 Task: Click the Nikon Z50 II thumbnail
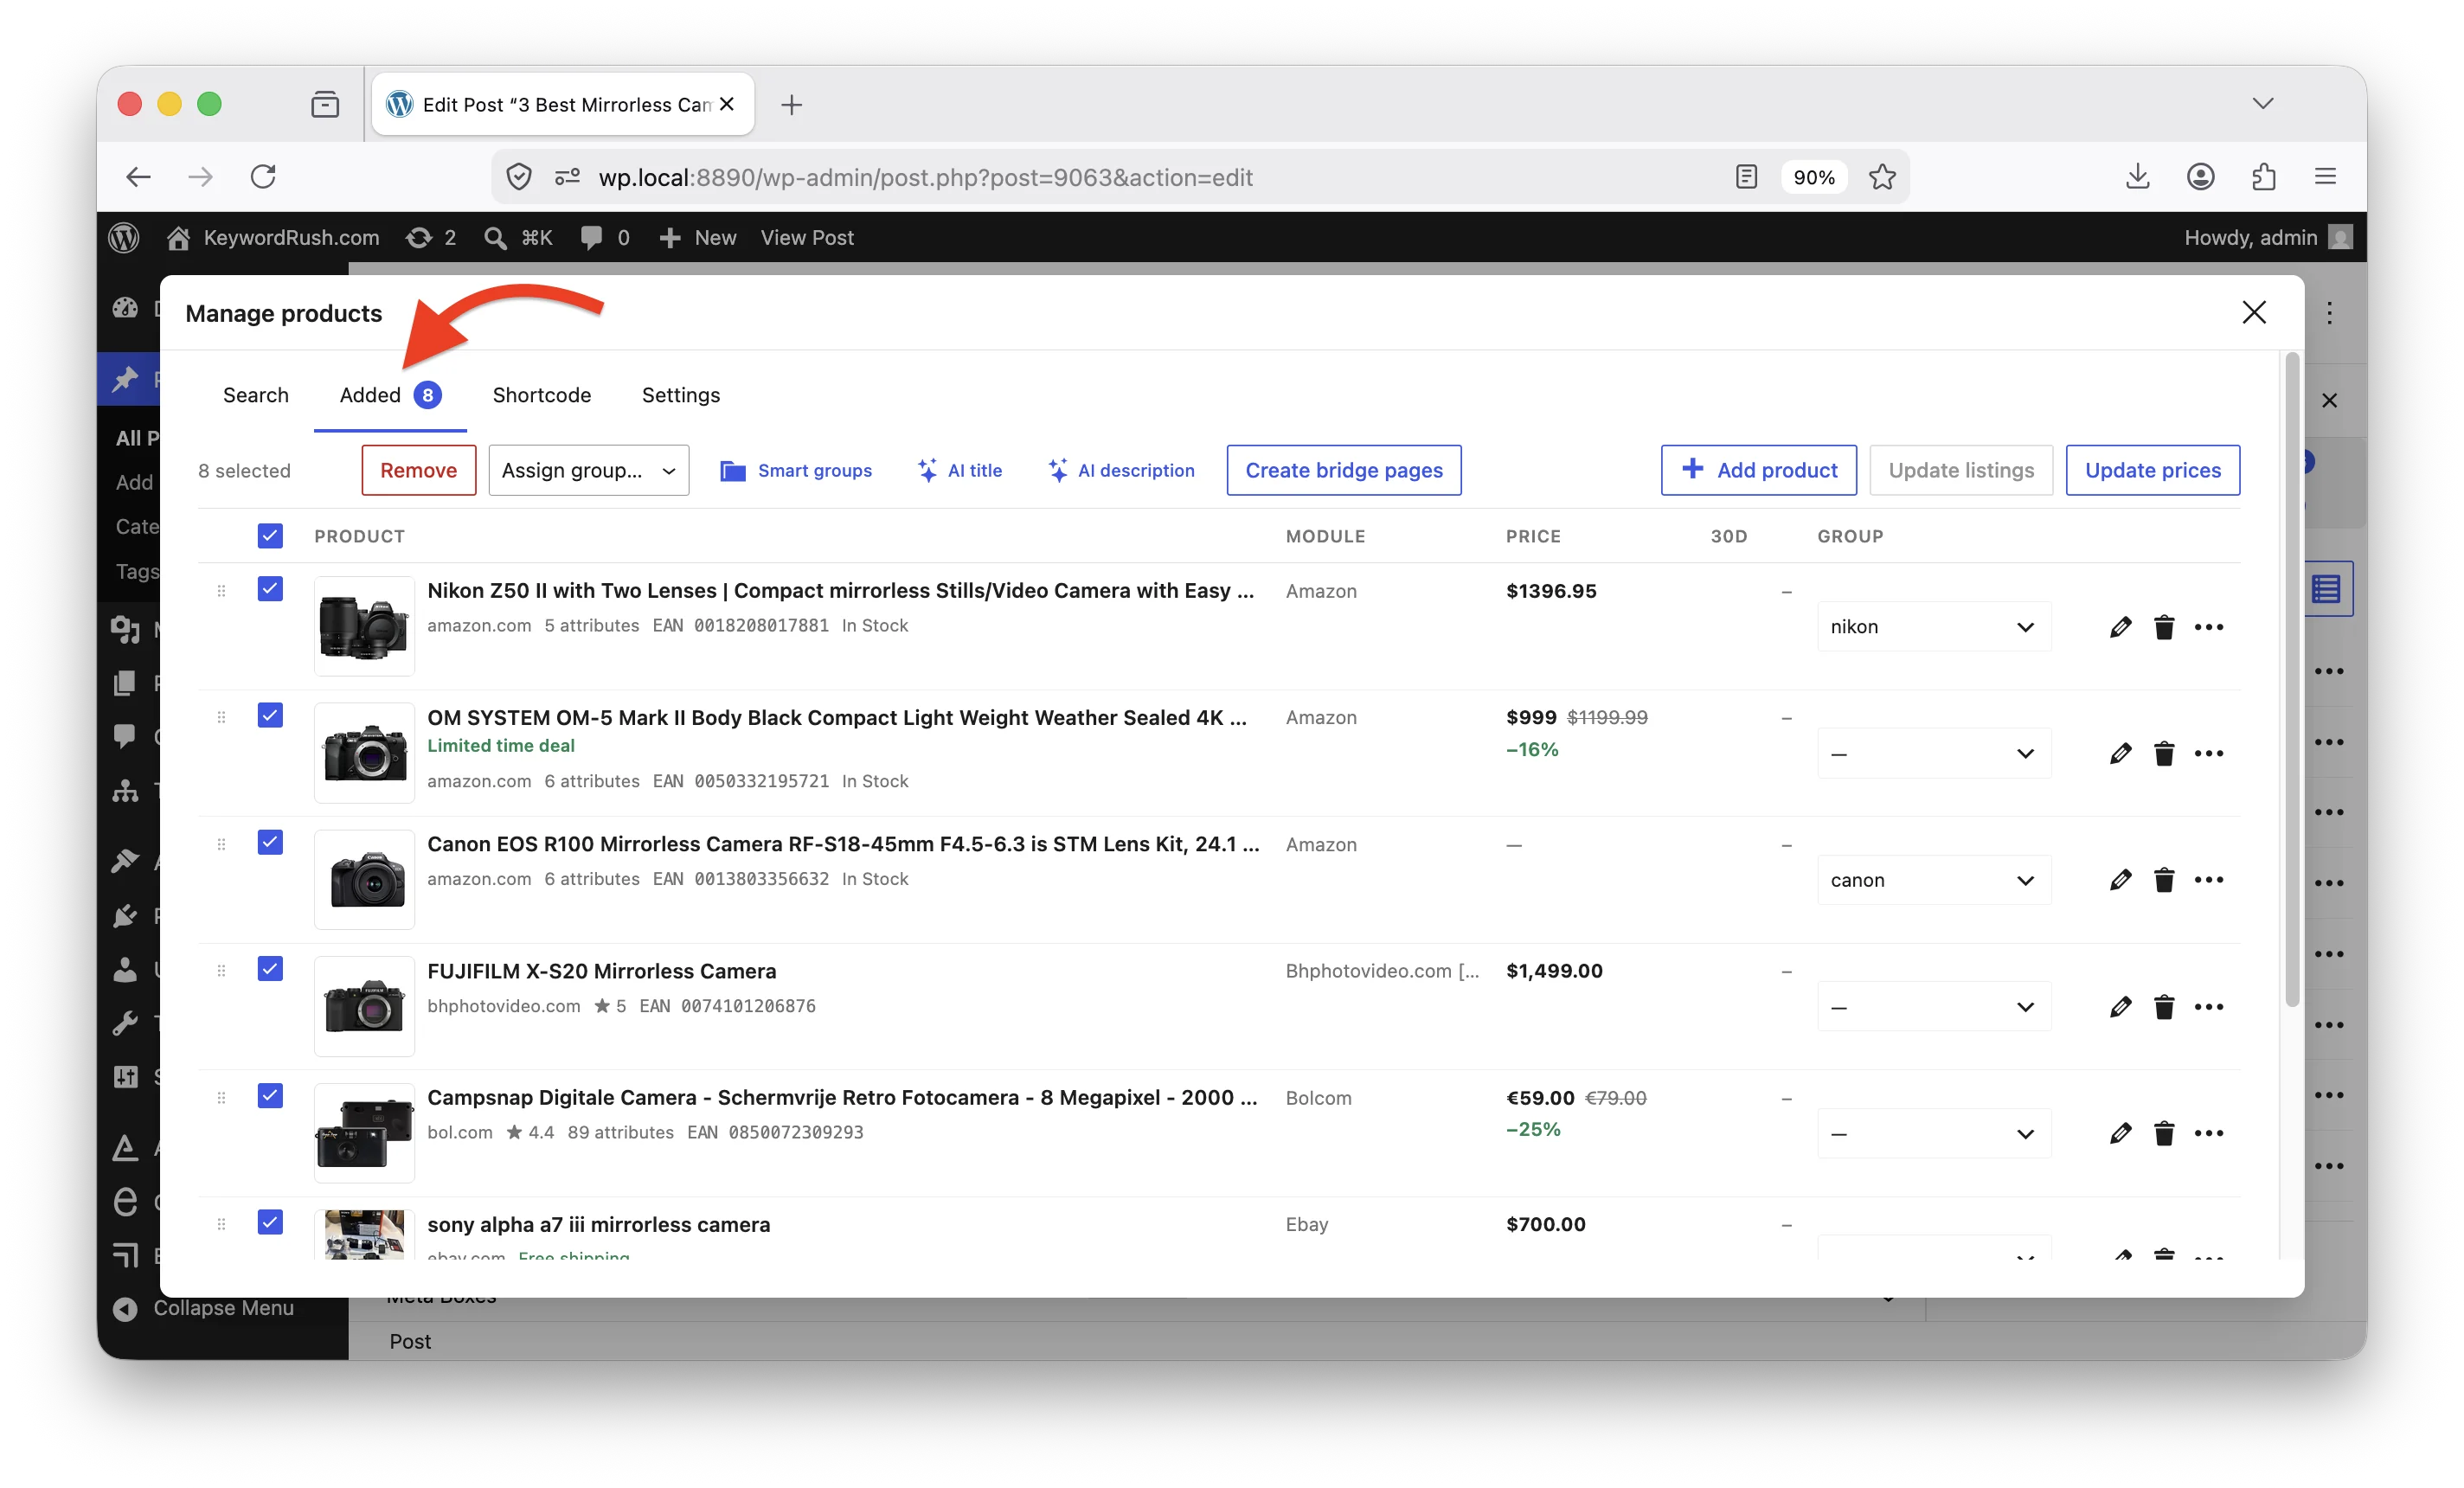364,627
